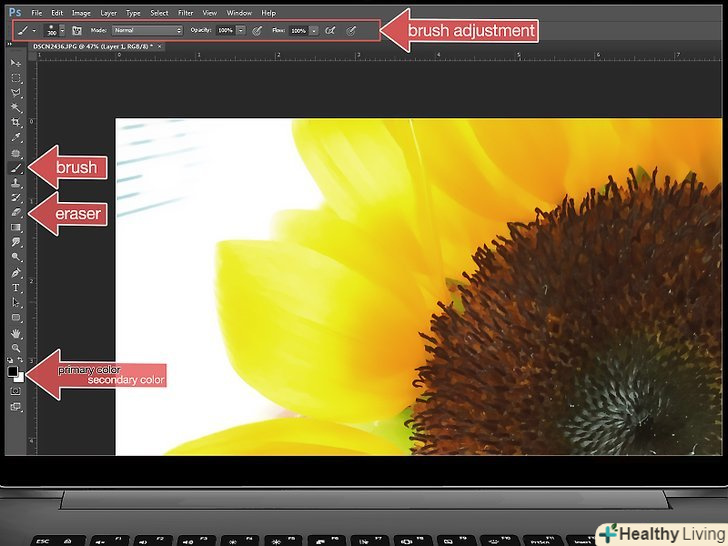Screen dimensions: 728x546
Task: Swap foreground and background colors
Action: (x=21, y=360)
